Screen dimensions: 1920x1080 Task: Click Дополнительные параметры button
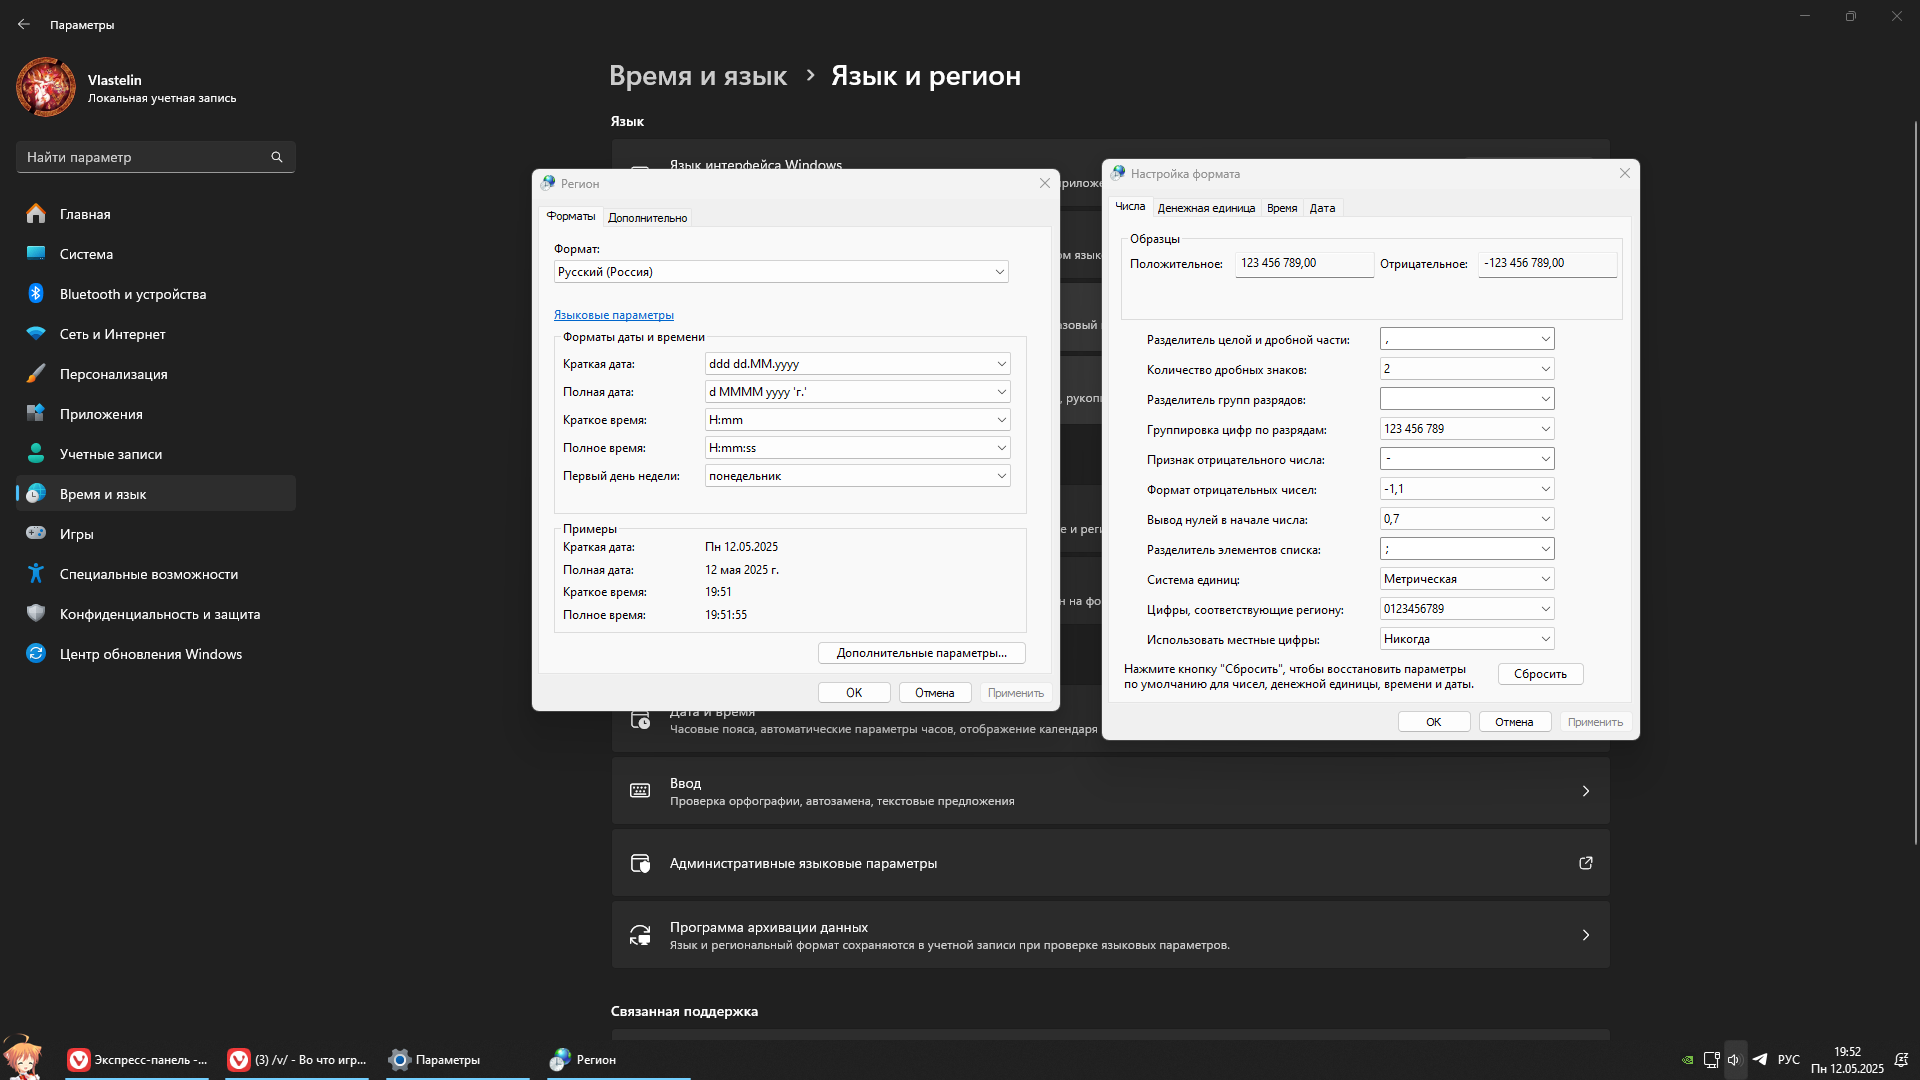point(921,653)
